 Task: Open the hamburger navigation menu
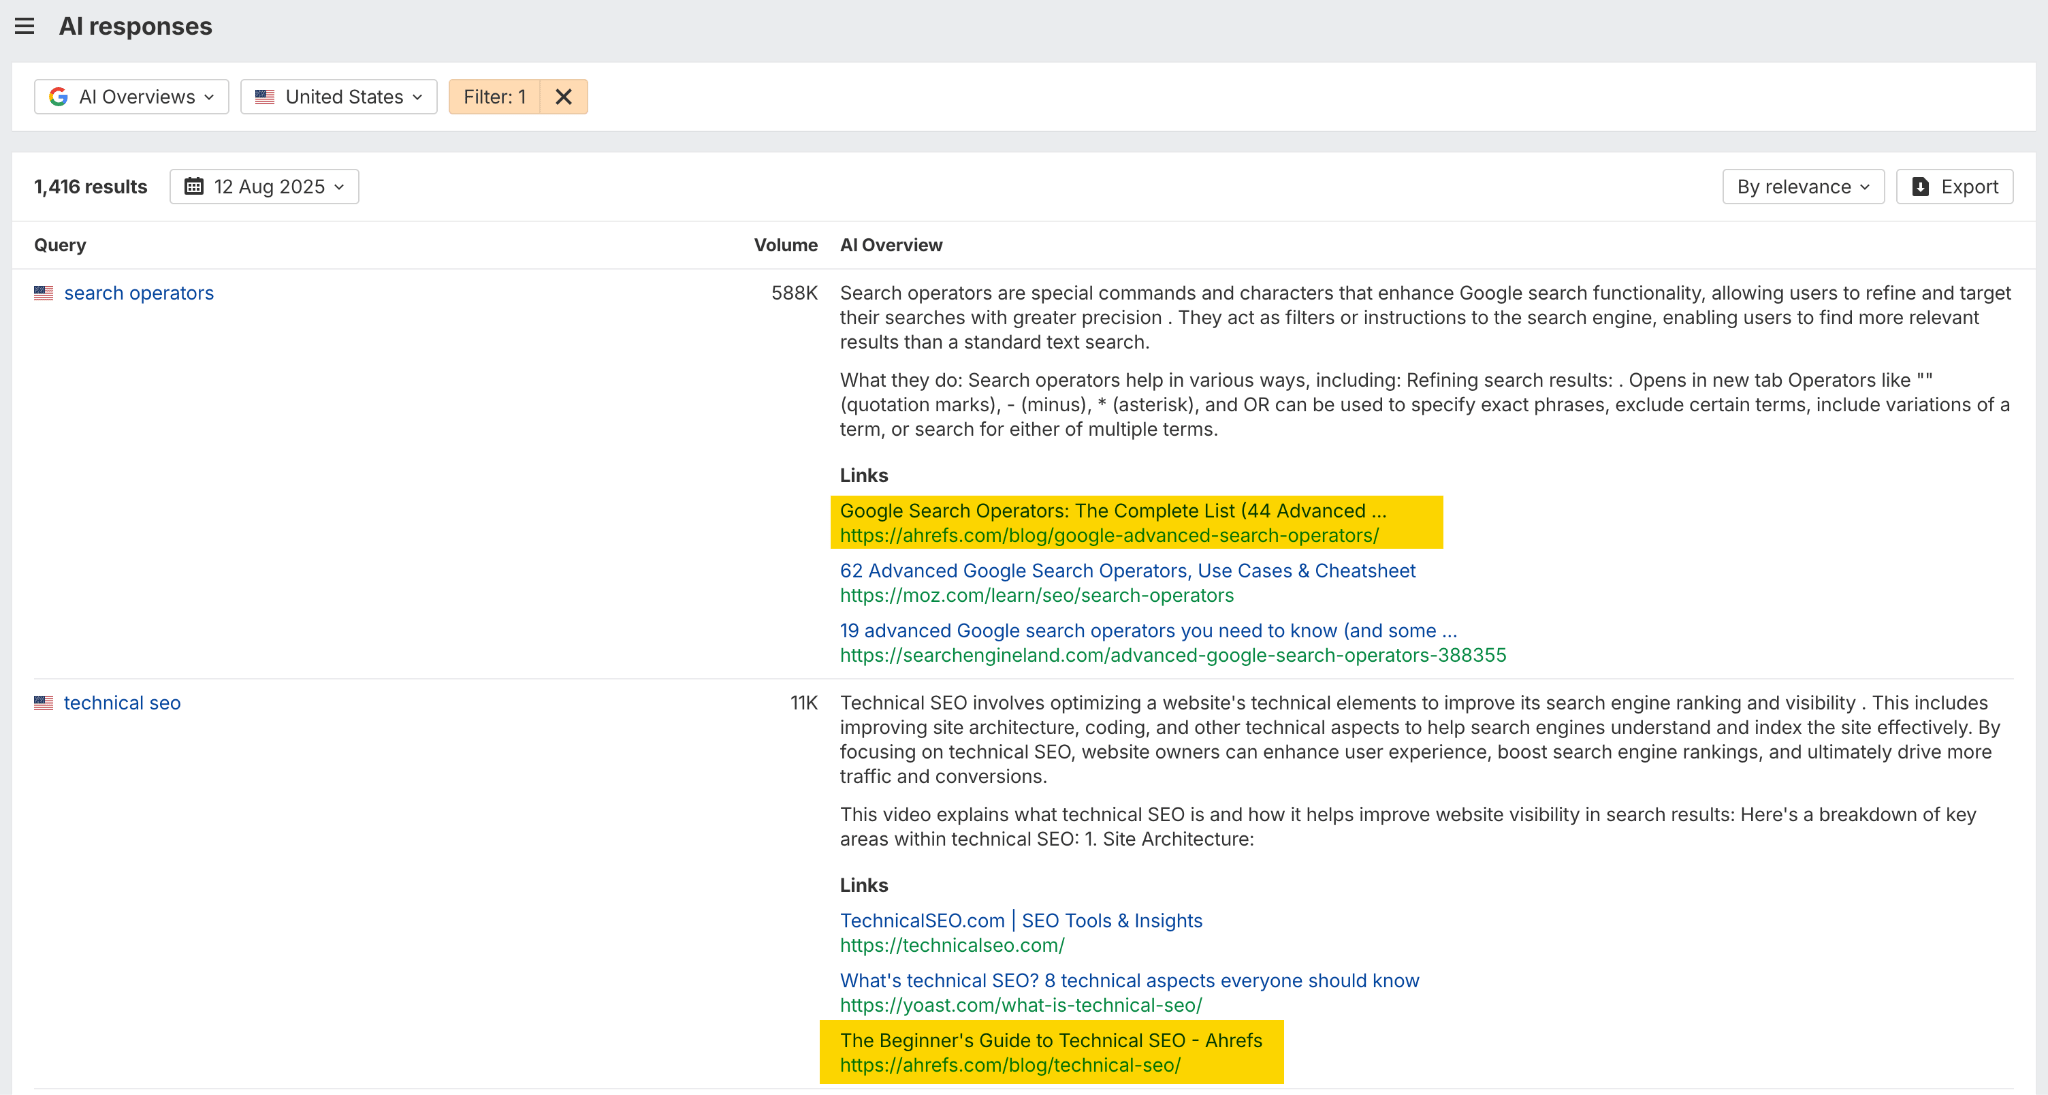24,26
